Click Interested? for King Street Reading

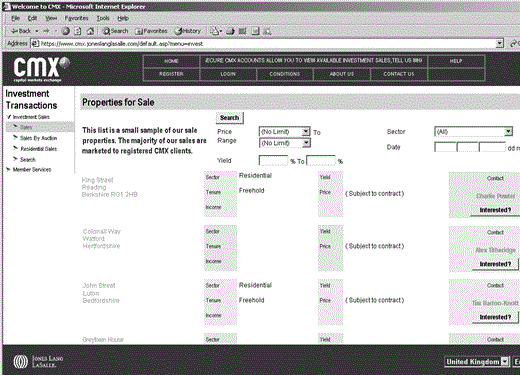coord(495,210)
